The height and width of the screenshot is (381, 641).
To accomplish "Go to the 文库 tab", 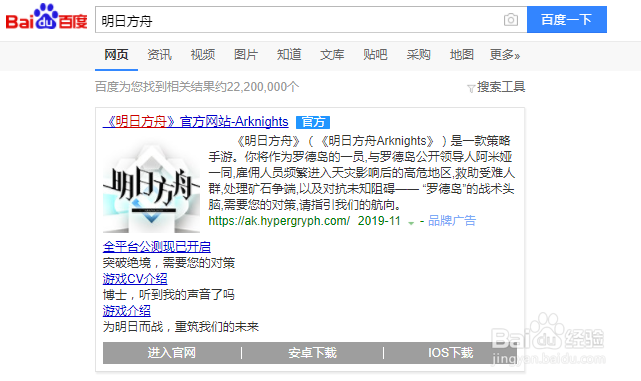I will [332, 55].
